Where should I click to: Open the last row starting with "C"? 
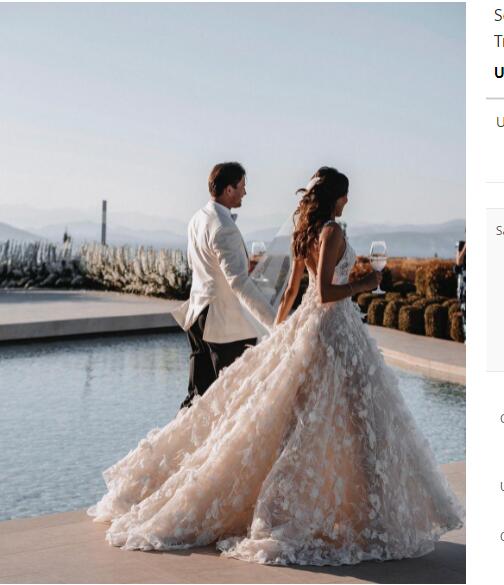click(502, 536)
